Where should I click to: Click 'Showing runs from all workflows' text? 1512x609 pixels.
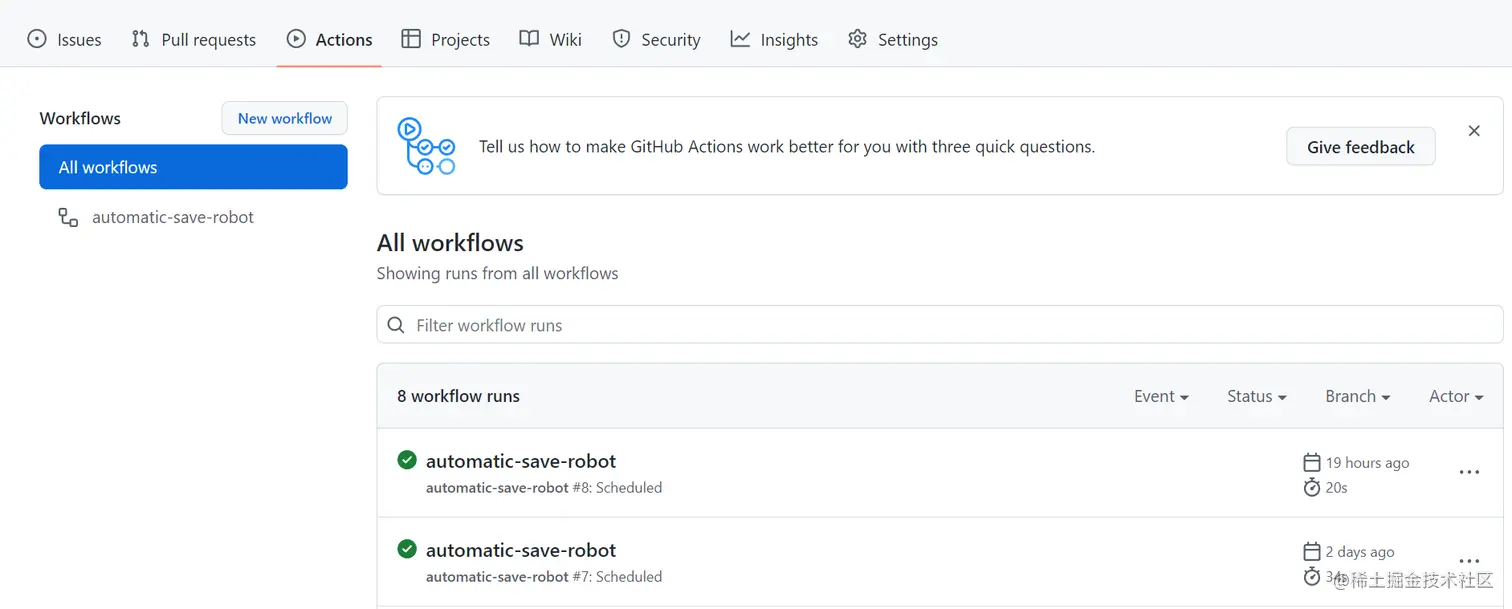coord(497,273)
